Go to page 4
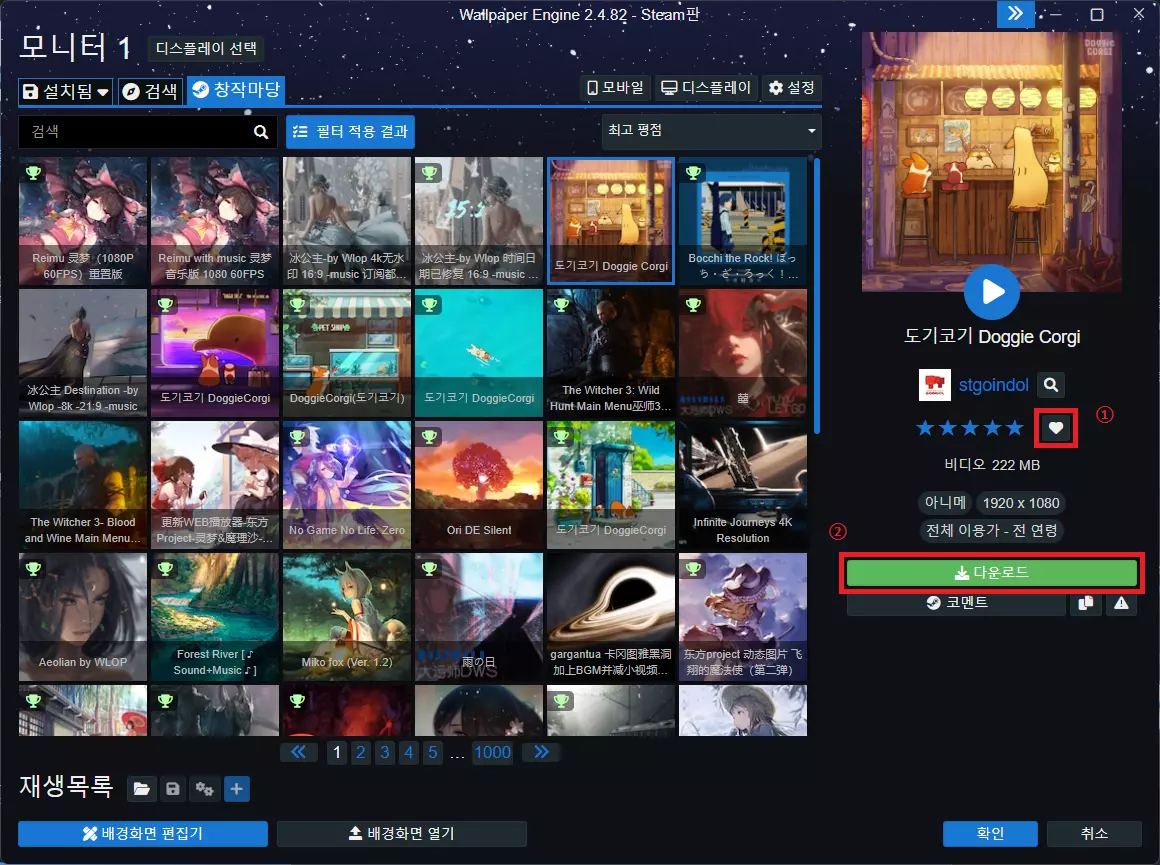The image size is (1160, 865). pos(408,752)
